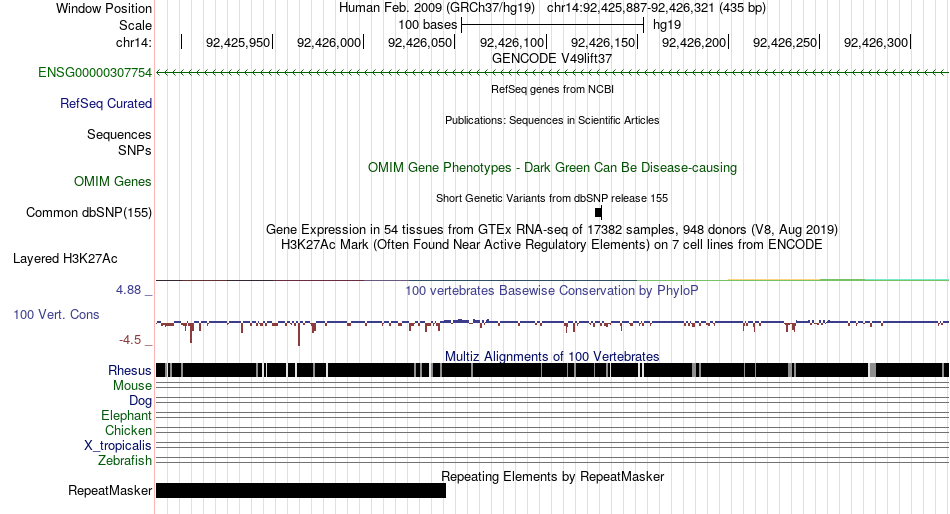The width and height of the screenshot is (950, 514).
Task: Click Publications: Sequences in Scientific Articles title
Action: pos(552,120)
